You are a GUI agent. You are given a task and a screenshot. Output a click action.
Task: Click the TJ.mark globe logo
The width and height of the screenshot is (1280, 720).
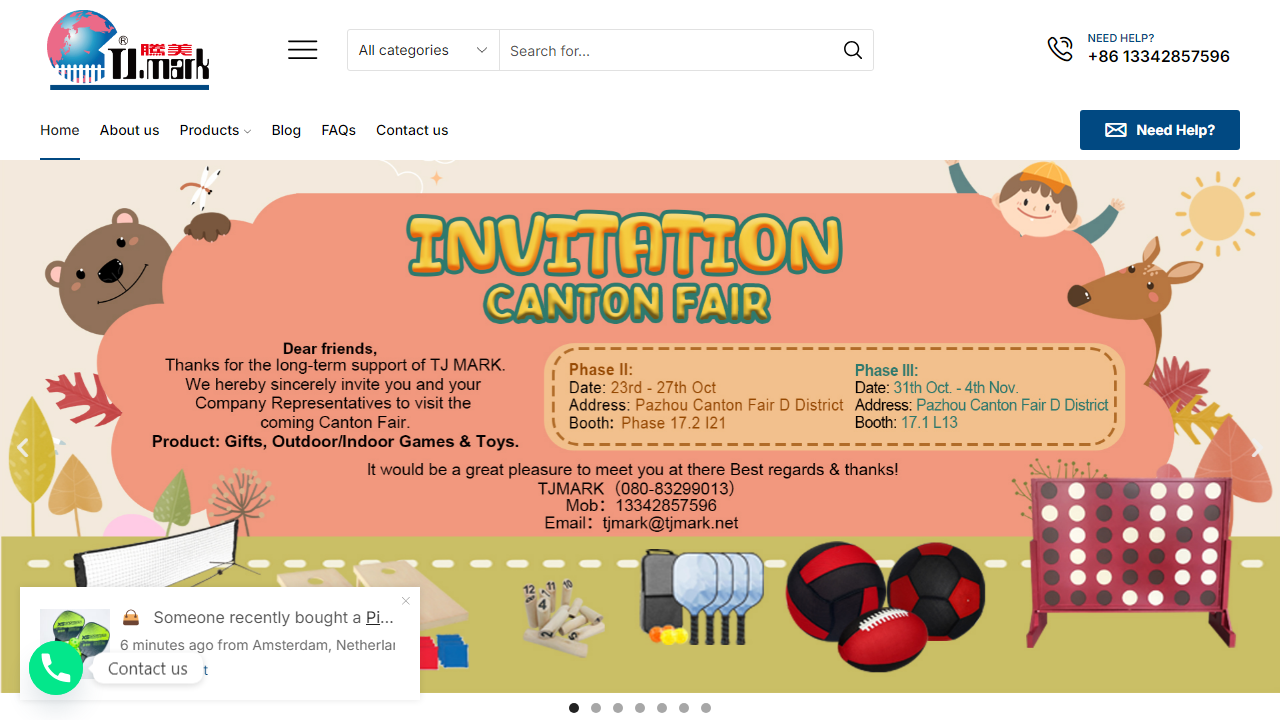[129, 50]
